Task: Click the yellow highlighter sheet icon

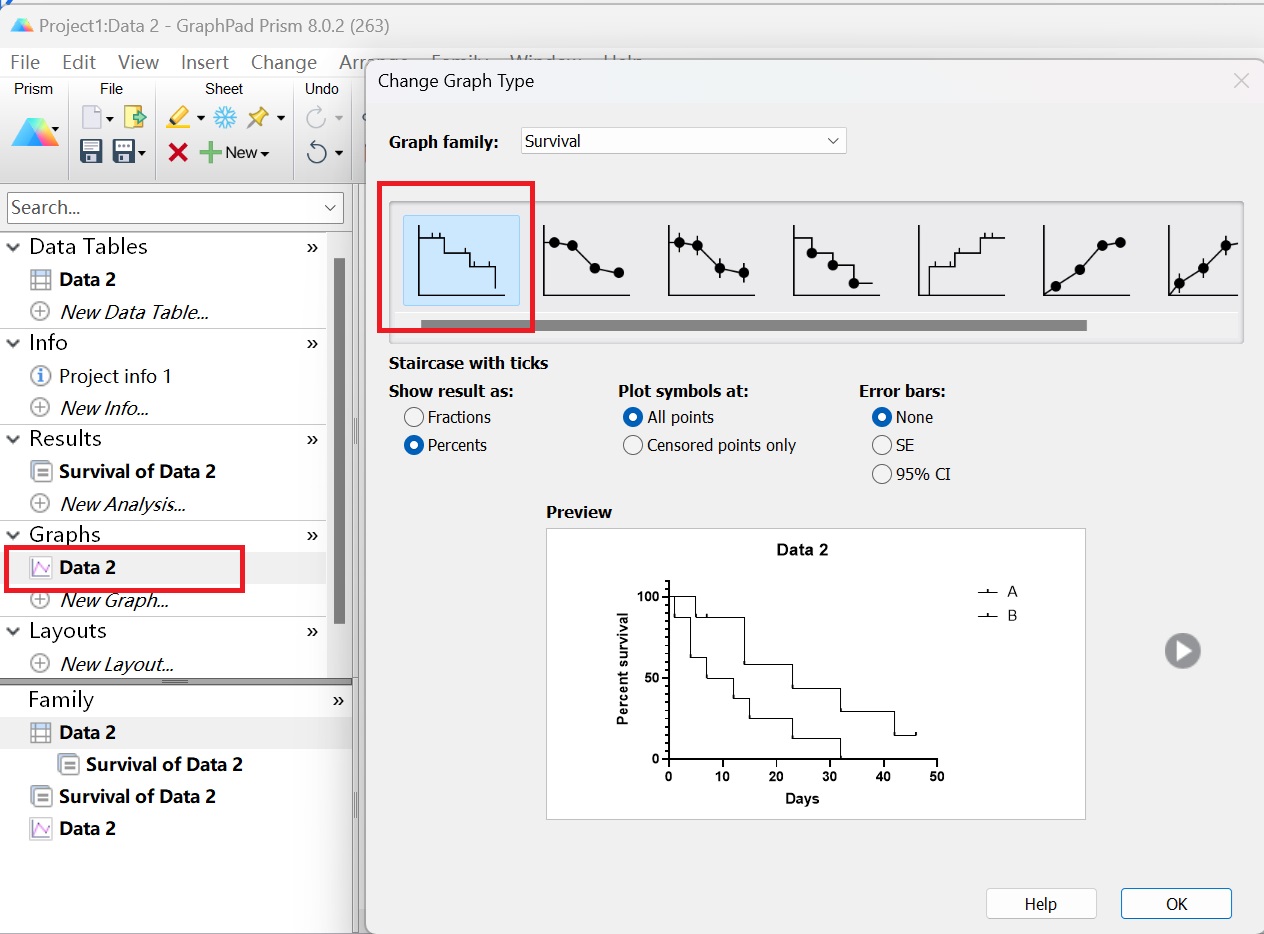Action: (179, 118)
